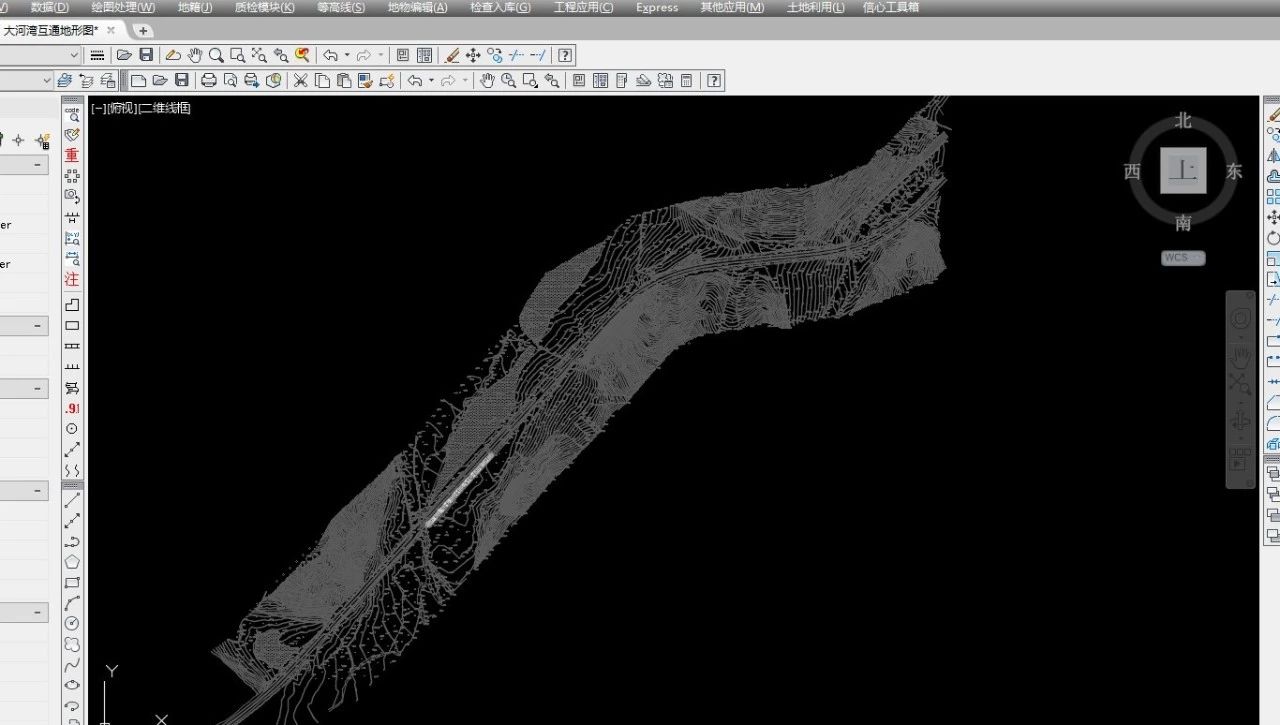The width and height of the screenshot is (1280, 725).
Task: Click the zoom extents icon in navigation bar
Action: 1240,385
